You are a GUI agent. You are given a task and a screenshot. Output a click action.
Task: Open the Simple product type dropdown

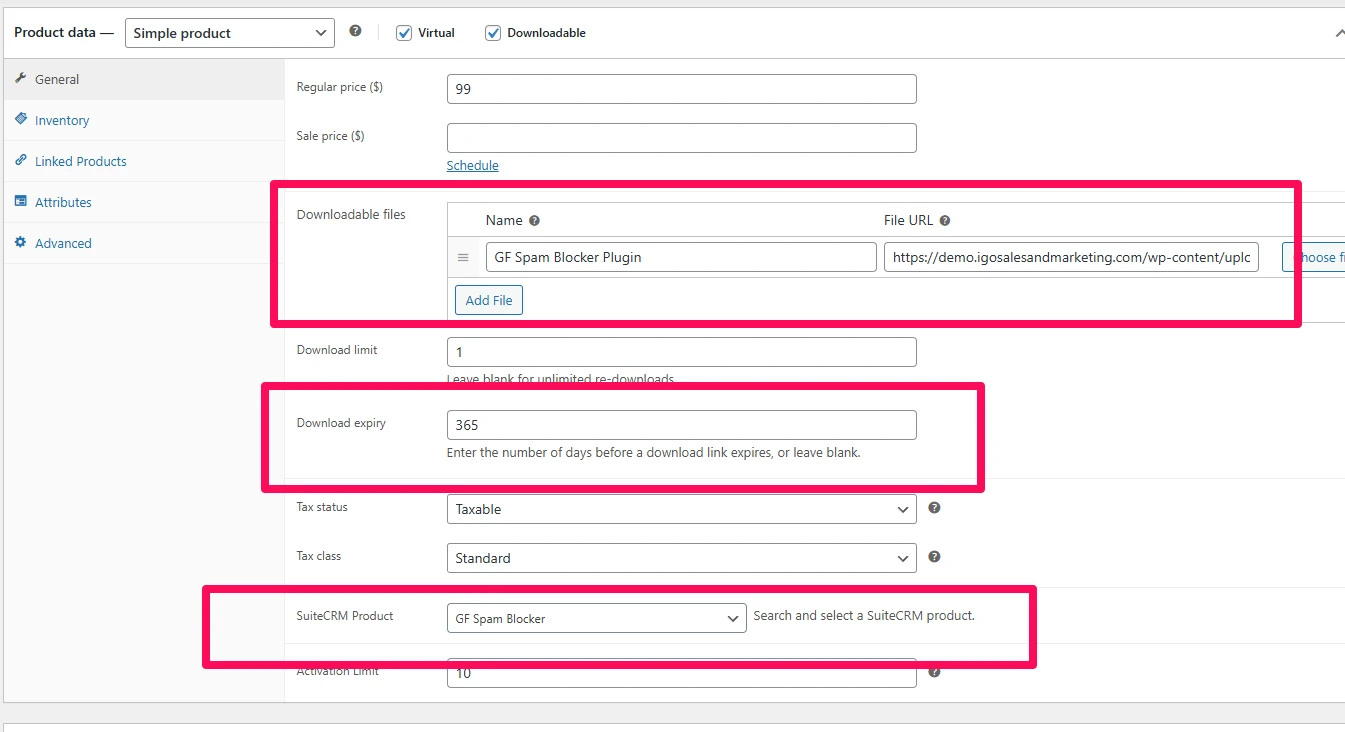(229, 33)
